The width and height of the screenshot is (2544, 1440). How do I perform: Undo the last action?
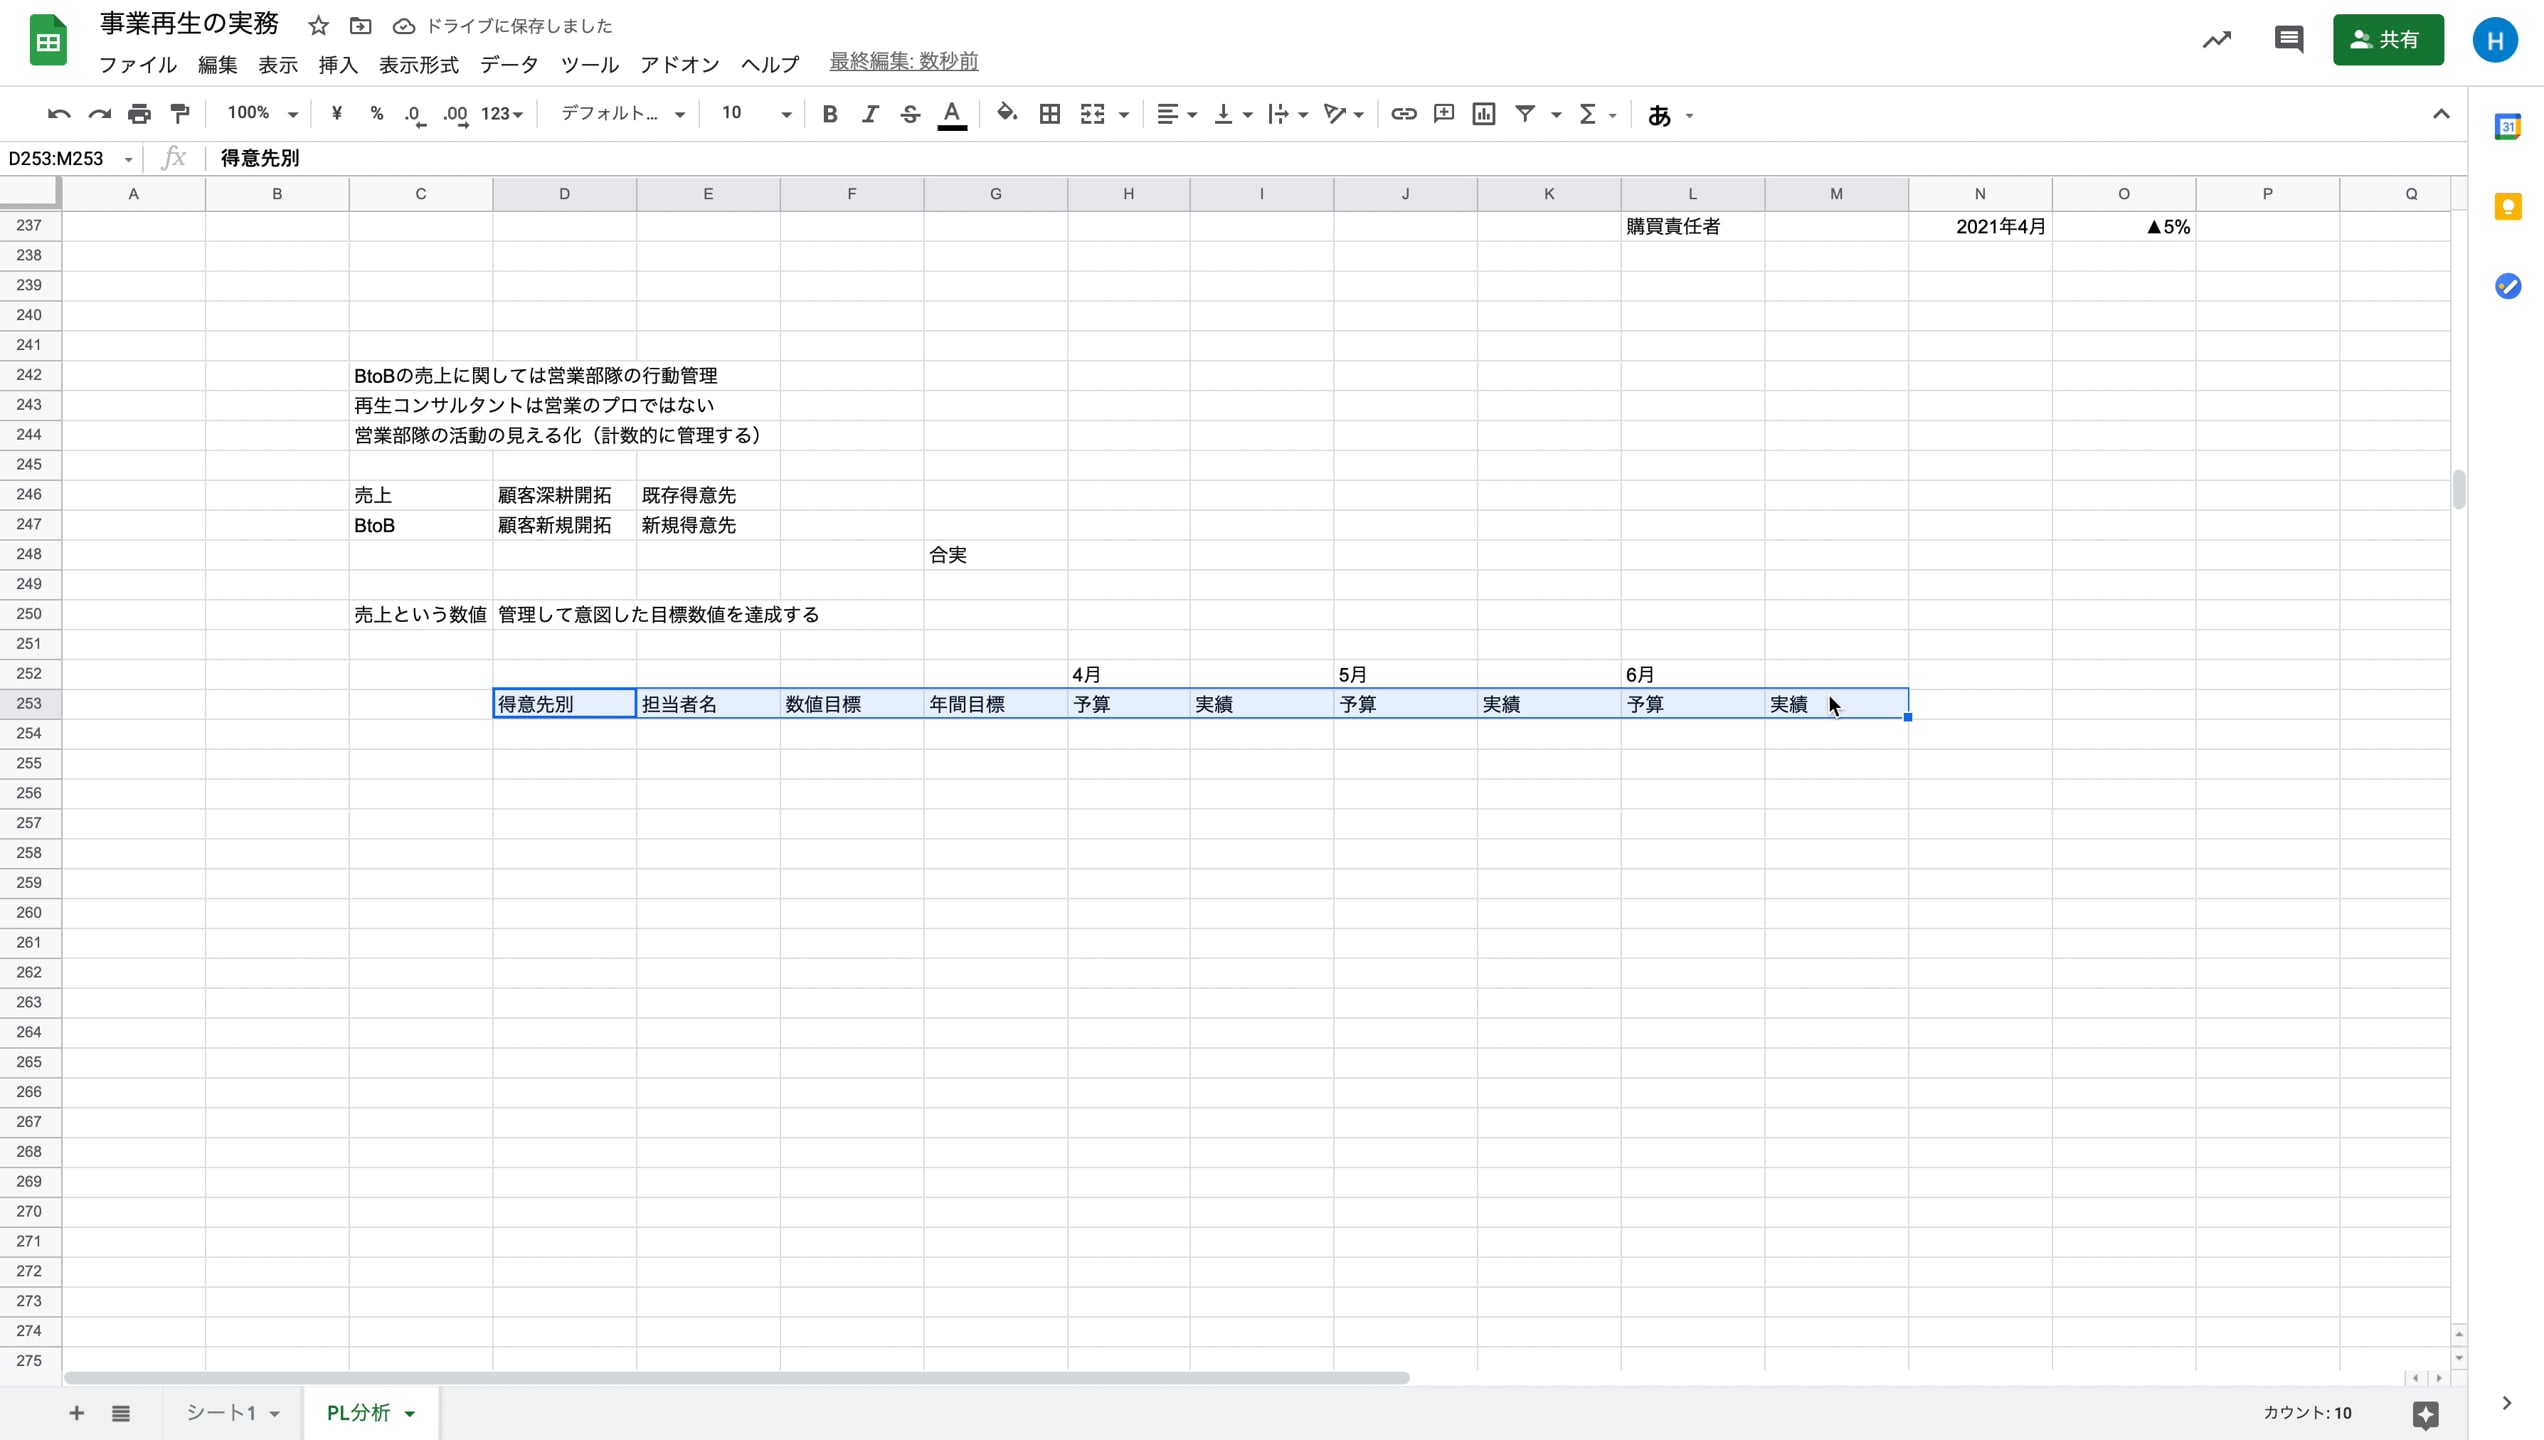(x=57, y=113)
